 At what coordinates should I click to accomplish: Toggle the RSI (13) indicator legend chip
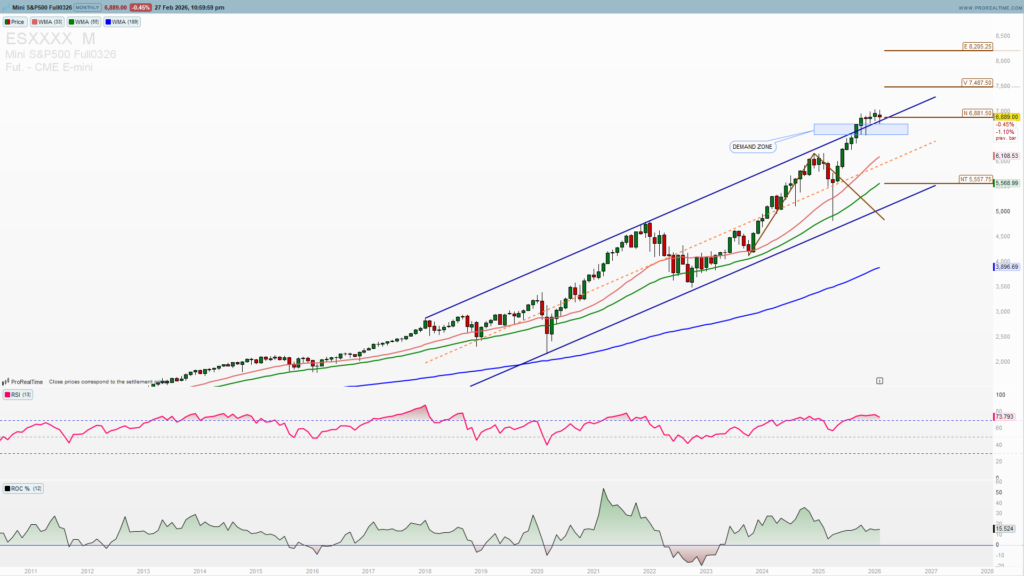20,394
